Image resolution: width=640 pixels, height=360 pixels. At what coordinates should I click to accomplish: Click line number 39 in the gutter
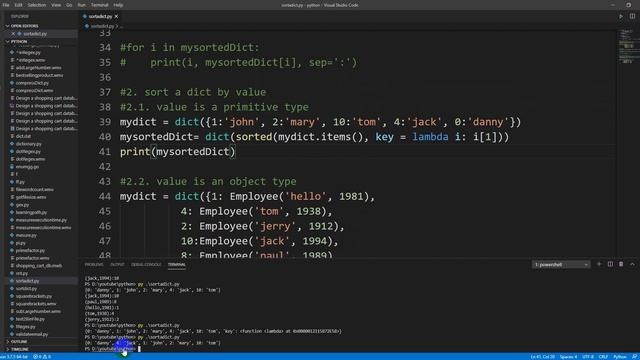click(105, 122)
